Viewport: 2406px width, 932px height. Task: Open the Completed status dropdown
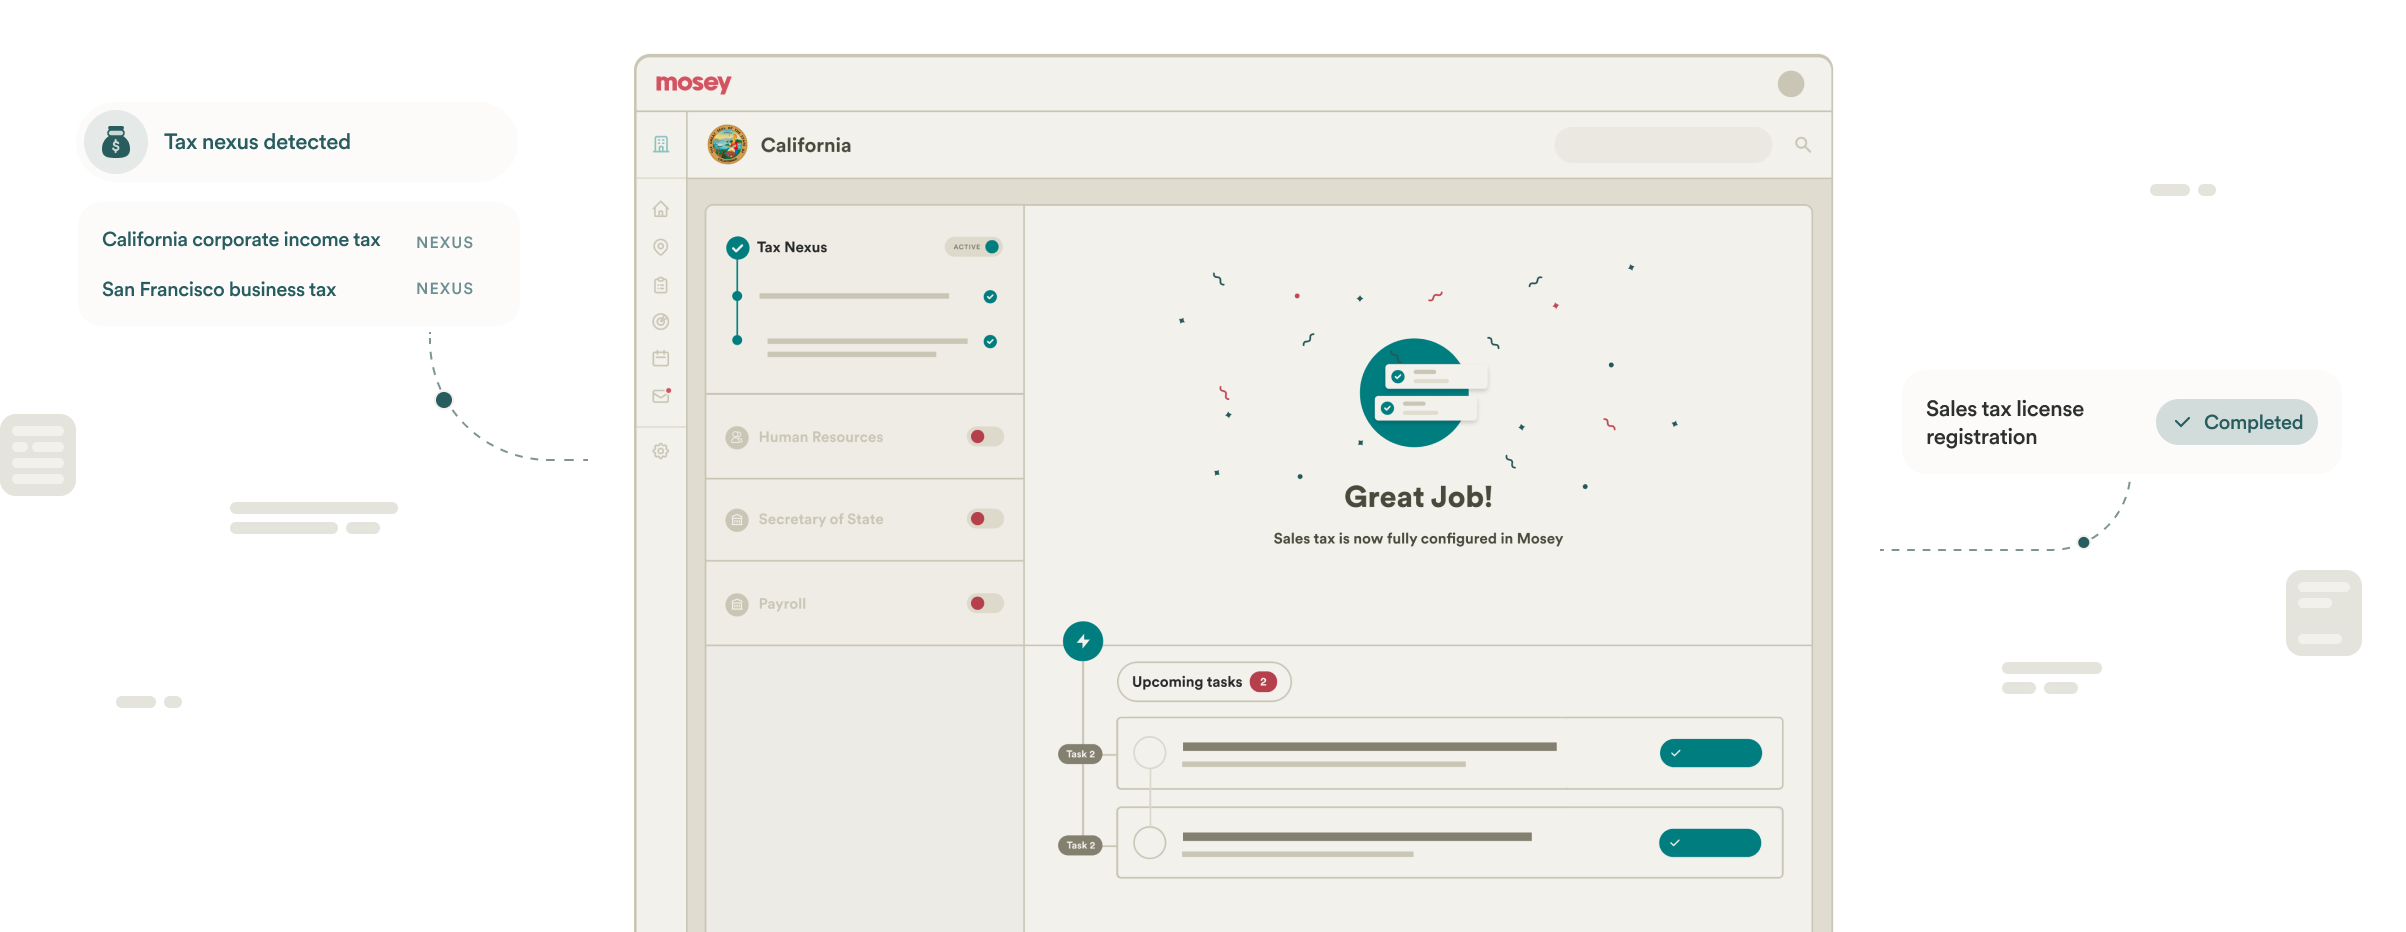point(2236,422)
